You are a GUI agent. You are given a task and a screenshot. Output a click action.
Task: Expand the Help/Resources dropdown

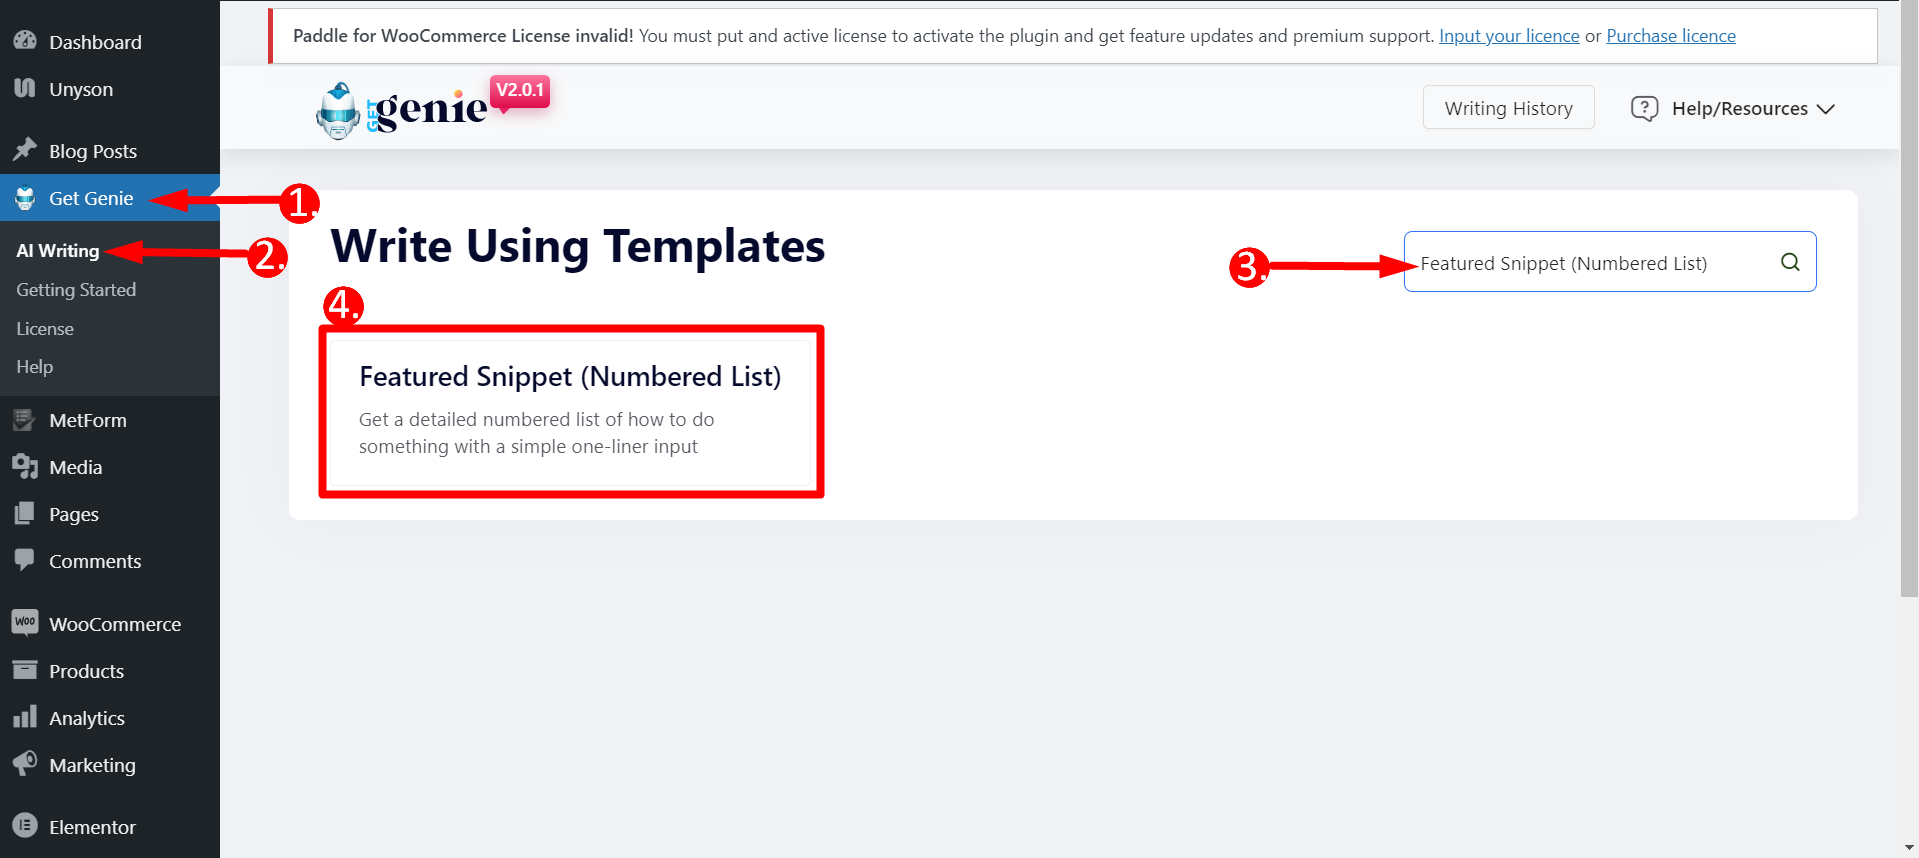tap(1733, 108)
